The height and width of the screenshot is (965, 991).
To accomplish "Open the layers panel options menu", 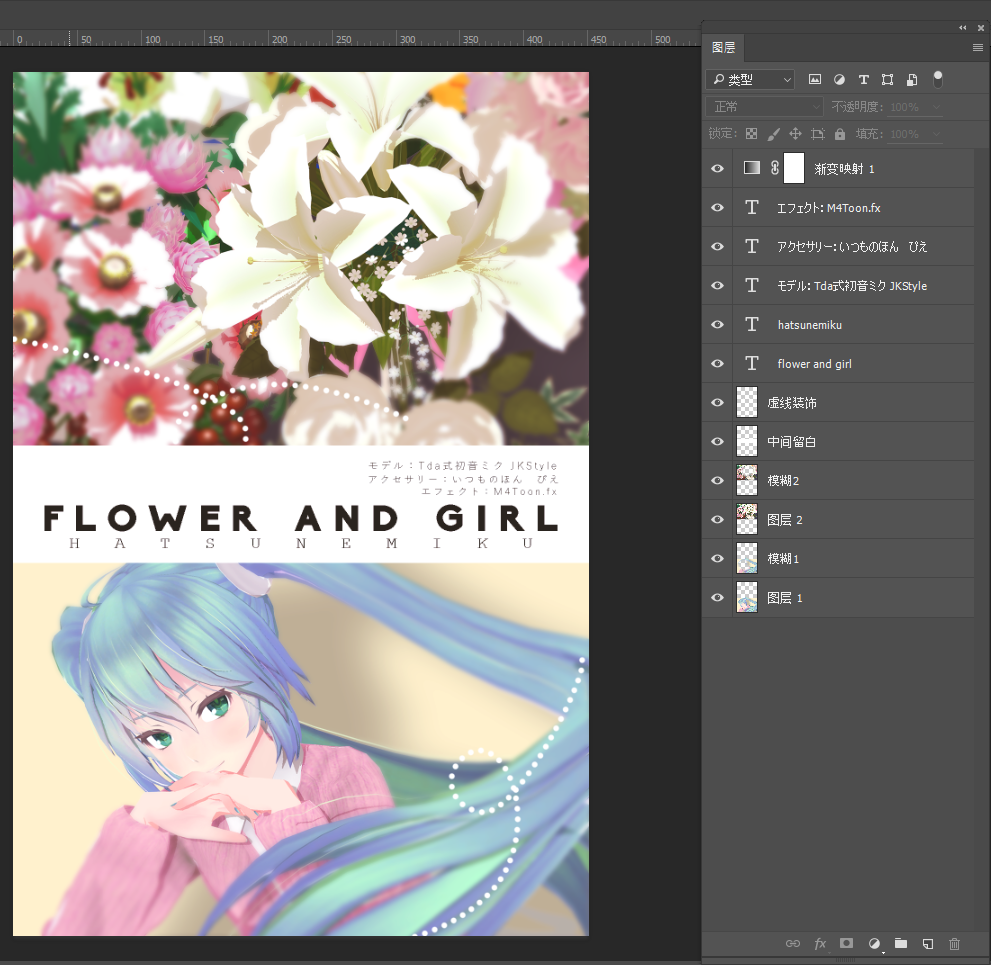I will coord(977,47).
